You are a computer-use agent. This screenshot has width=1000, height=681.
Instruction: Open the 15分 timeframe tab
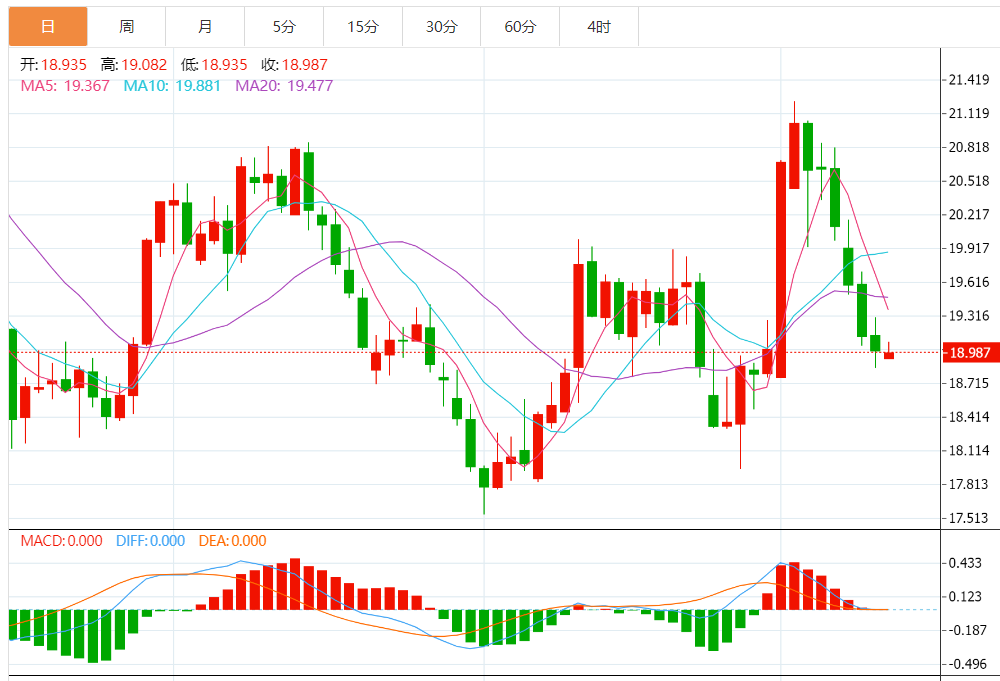click(x=363, y=27)
